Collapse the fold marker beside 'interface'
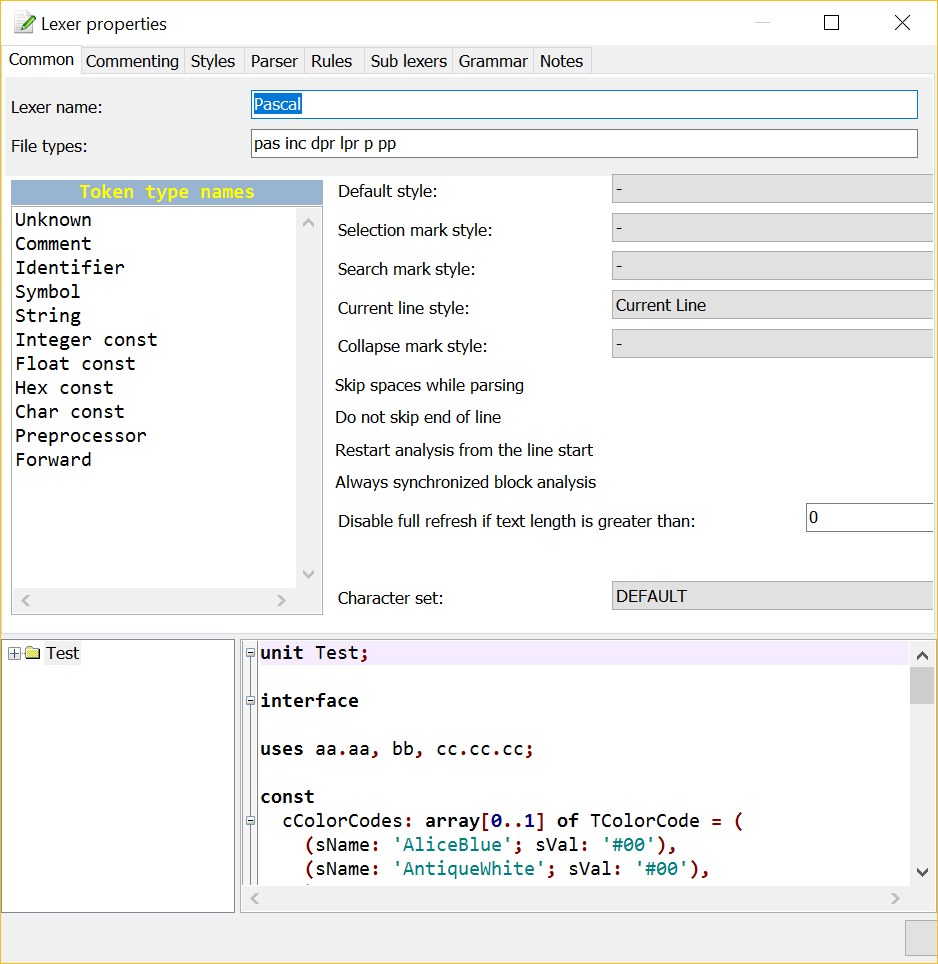 [x=250, y=701]
